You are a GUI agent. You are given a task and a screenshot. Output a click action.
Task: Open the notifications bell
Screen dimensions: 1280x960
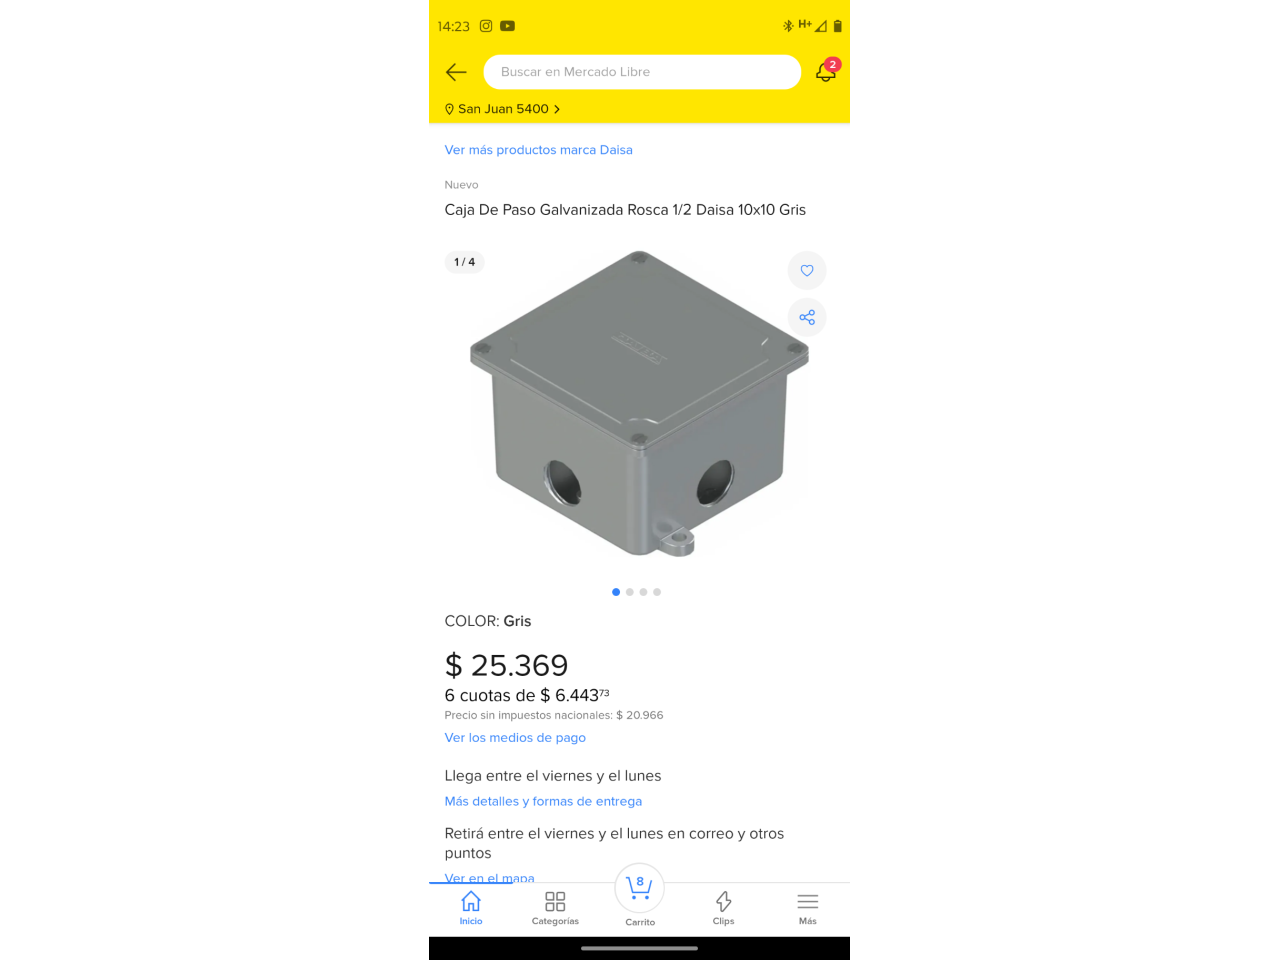click(826, 71)
